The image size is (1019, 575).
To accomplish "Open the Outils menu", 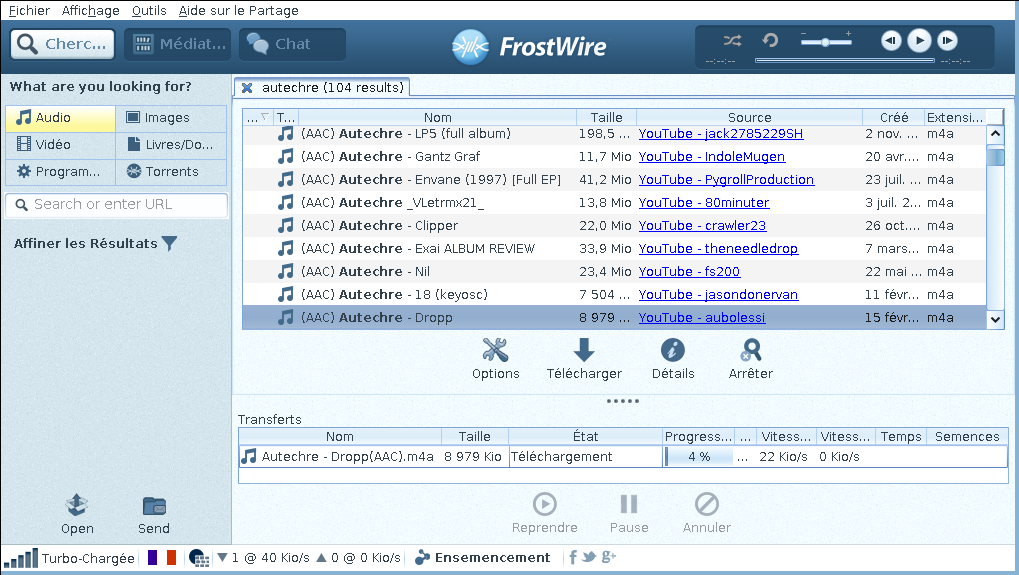I will [x=149, y=10].
